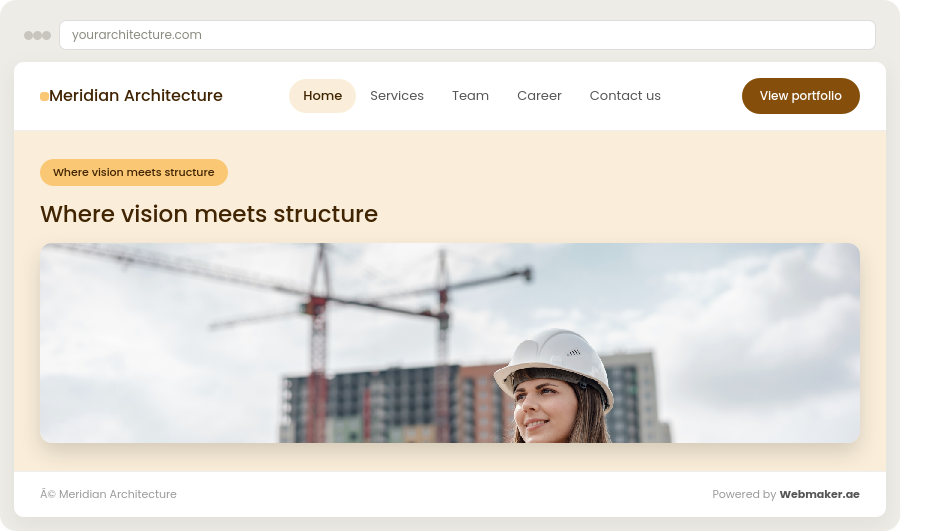Click the Powered by footer text
950x531 pixels.
coord(744,494)
